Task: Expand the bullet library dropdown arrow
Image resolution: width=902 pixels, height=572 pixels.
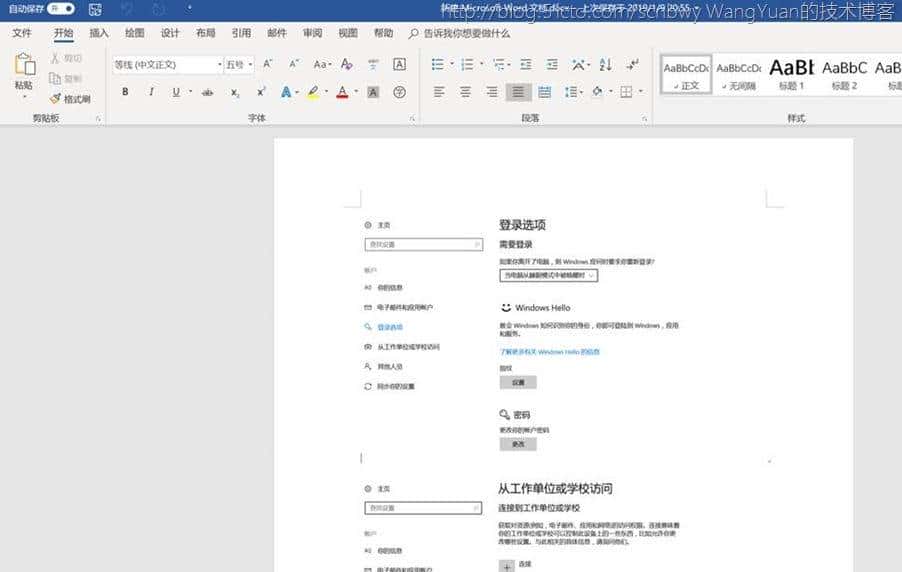Action: 452,64
